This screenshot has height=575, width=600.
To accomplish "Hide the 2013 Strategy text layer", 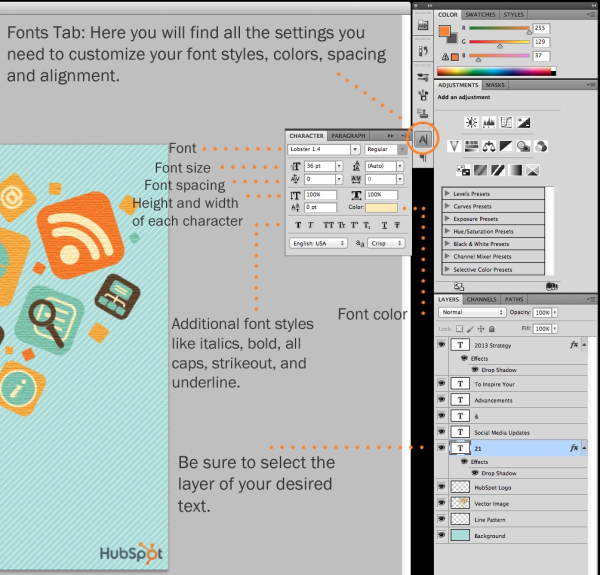I will tap(441, 345).
